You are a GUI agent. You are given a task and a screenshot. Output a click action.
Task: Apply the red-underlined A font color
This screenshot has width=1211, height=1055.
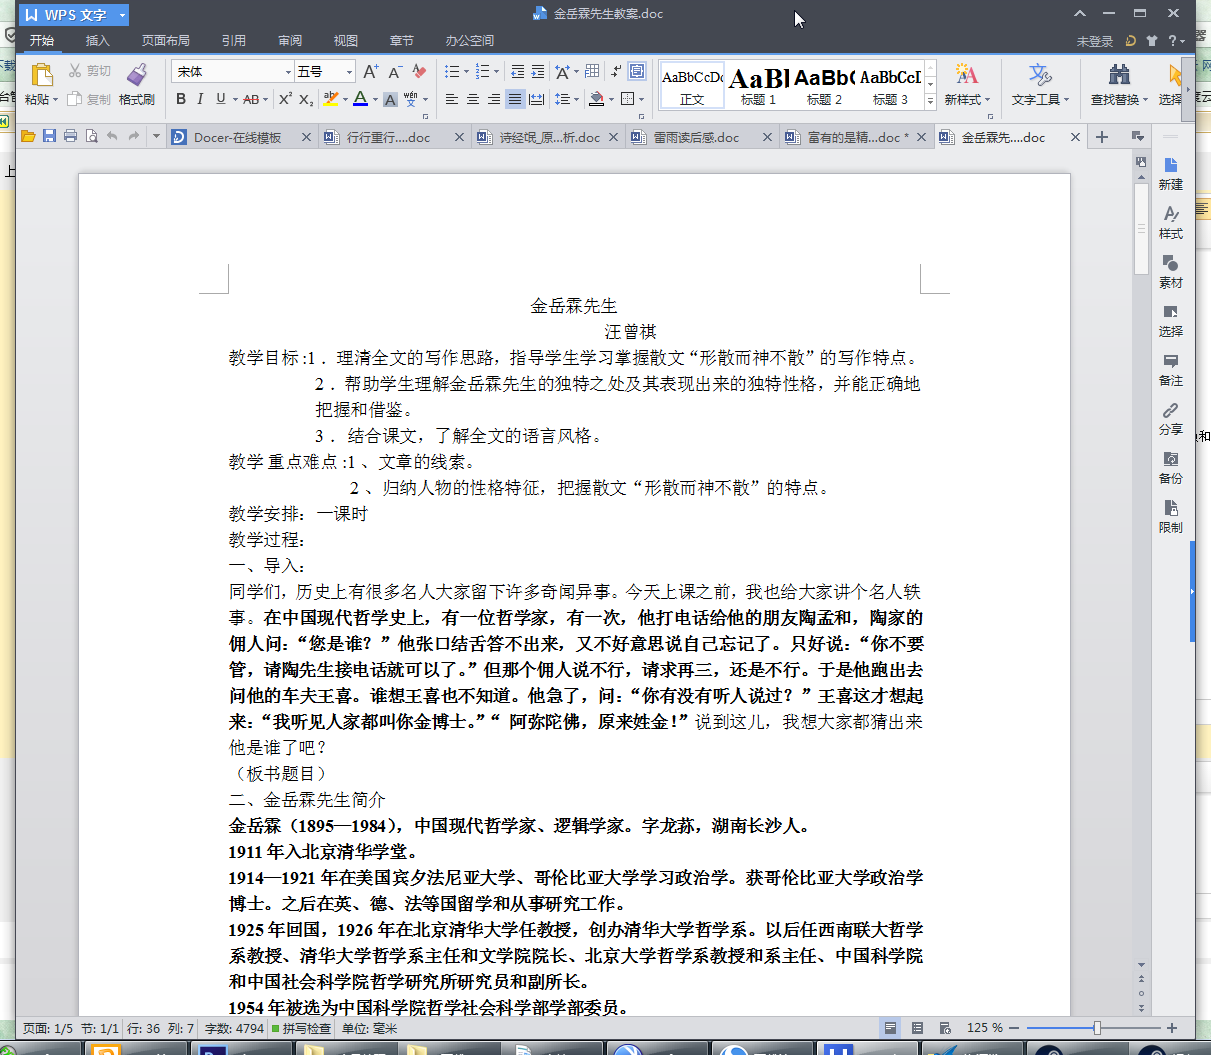[x=361, y=99]
